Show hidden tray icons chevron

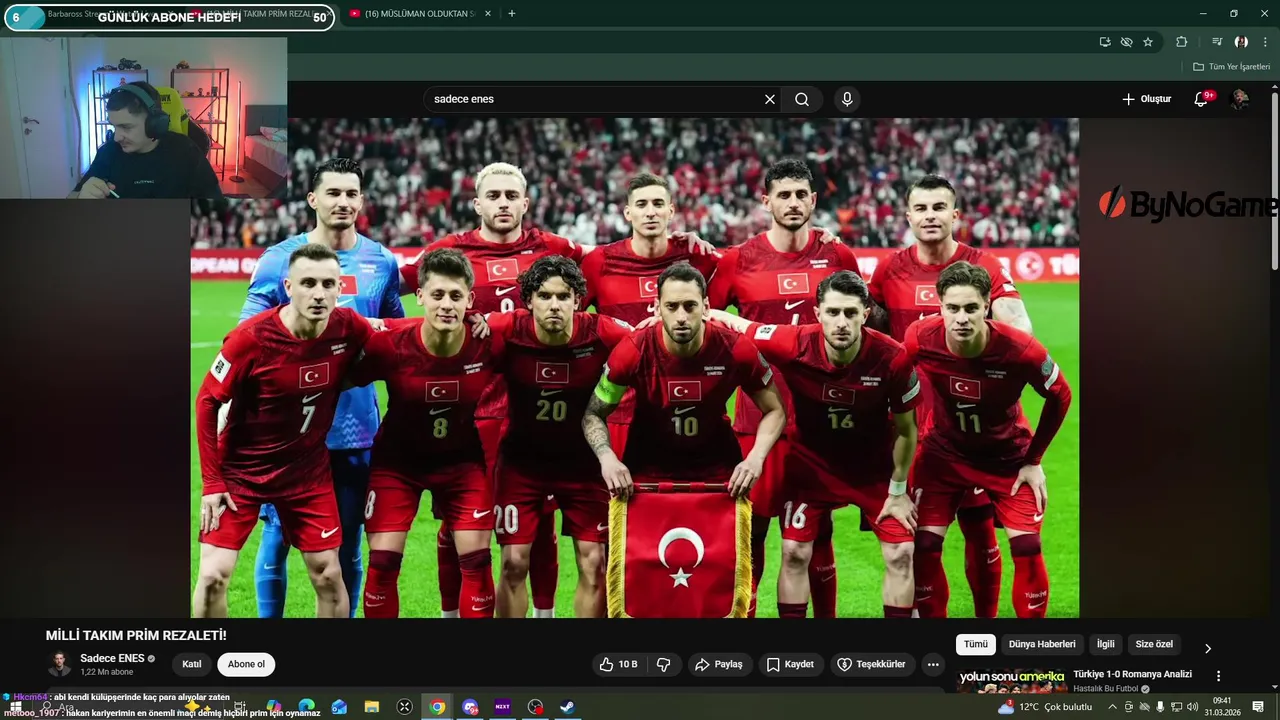tap(1112, 707)
